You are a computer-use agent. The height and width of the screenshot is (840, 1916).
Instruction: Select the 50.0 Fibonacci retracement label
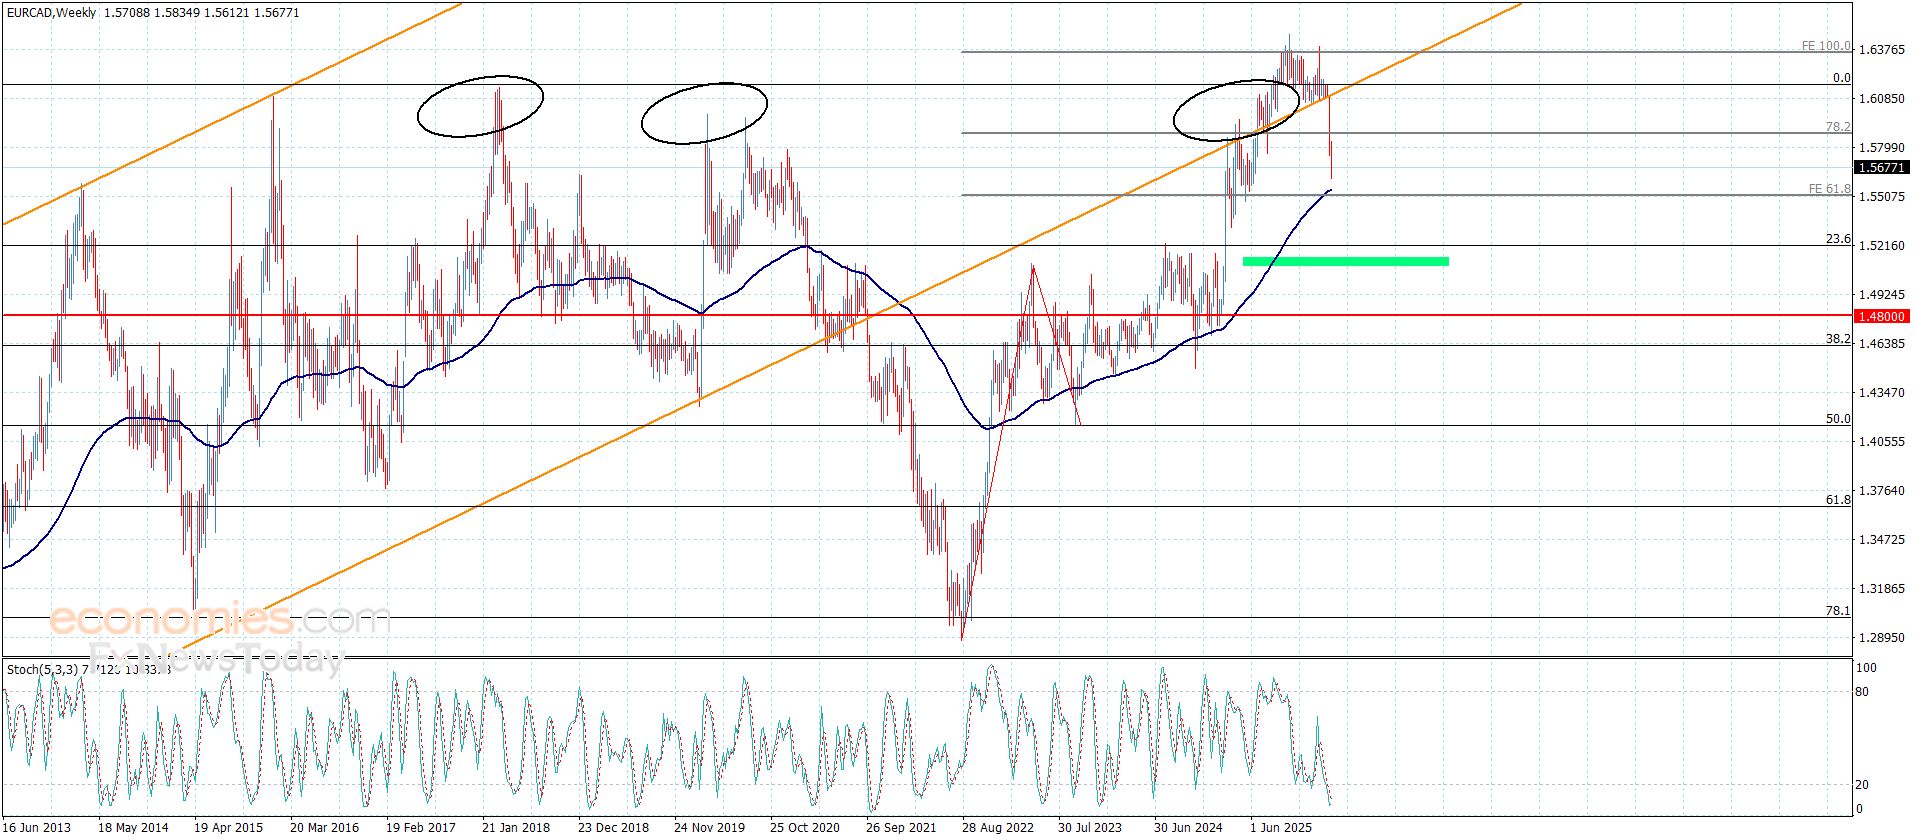pyautogui.click(x=1838, y=420)
